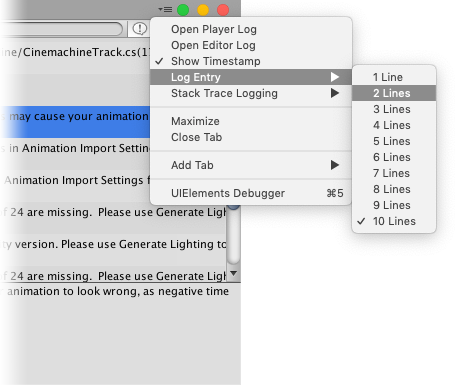Click the console vertical scrollbar thumb

(x=234, y=235)
